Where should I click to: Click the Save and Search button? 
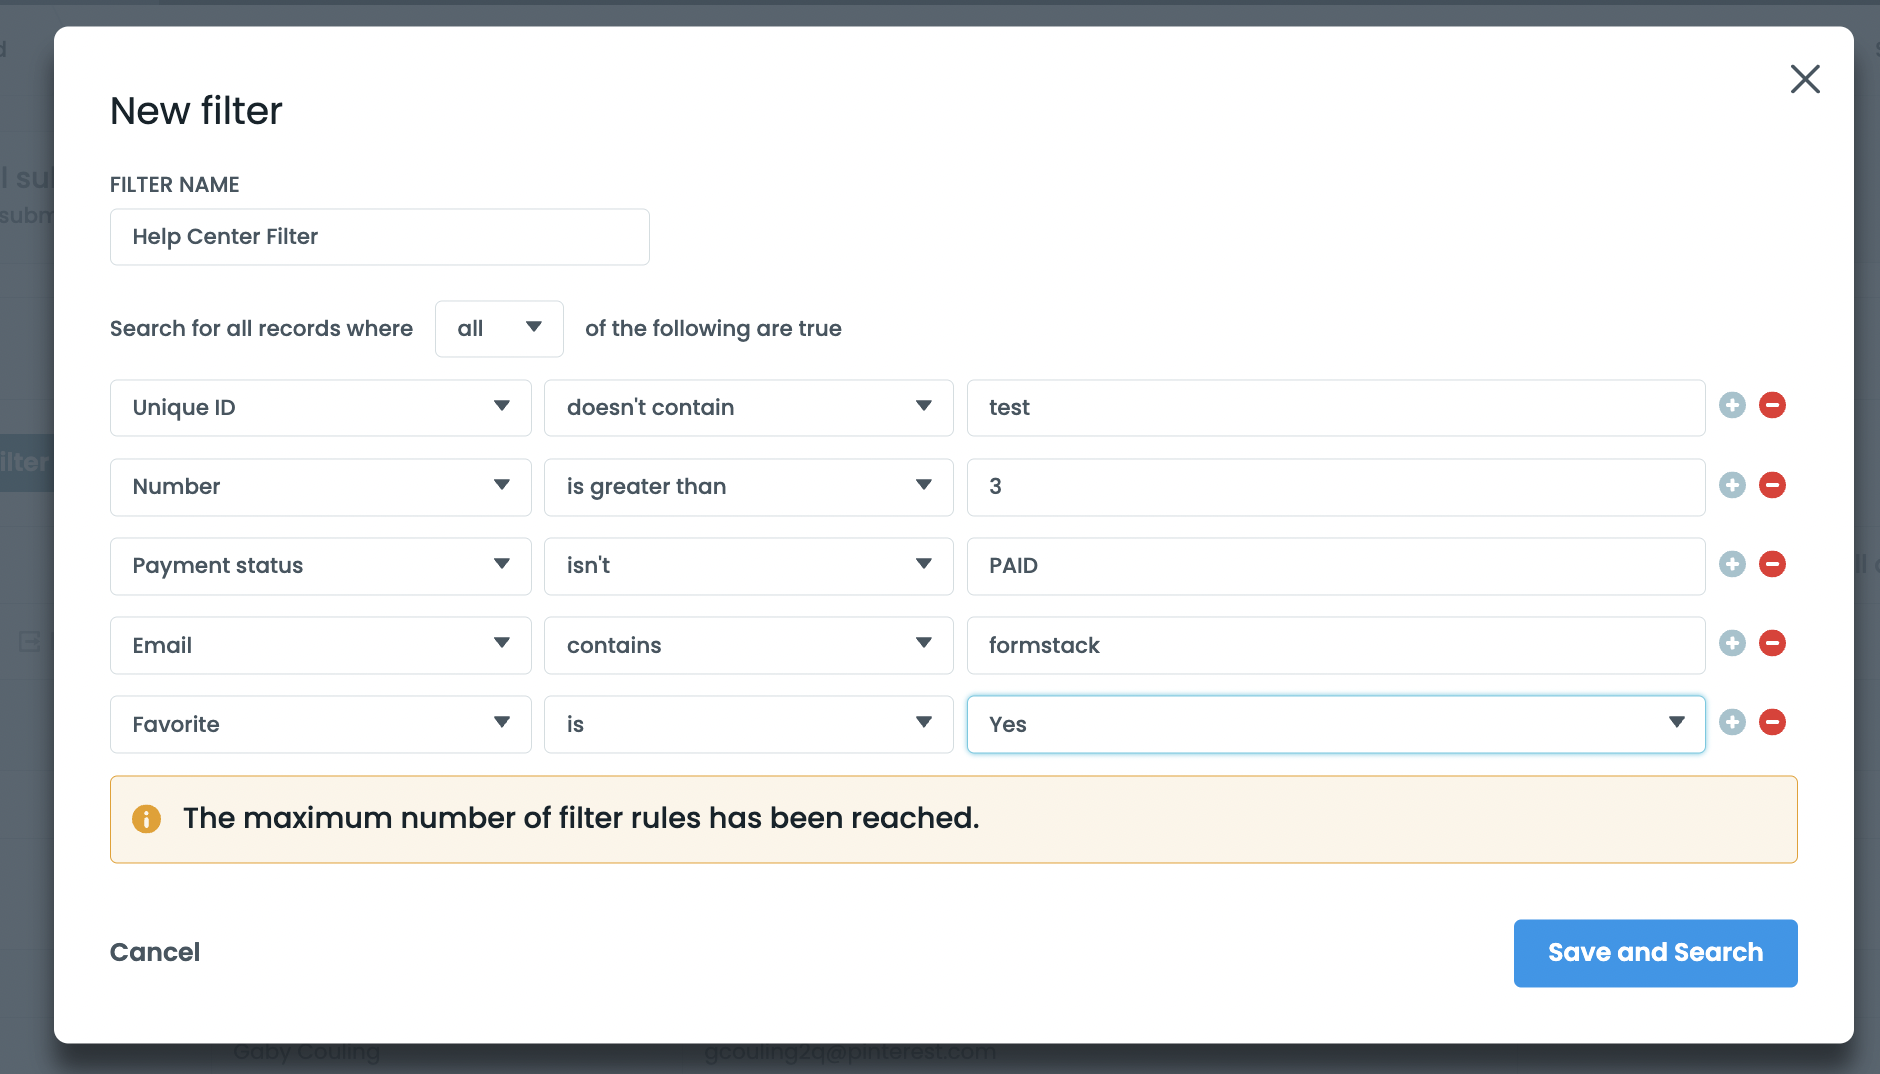coord(1654,952)
